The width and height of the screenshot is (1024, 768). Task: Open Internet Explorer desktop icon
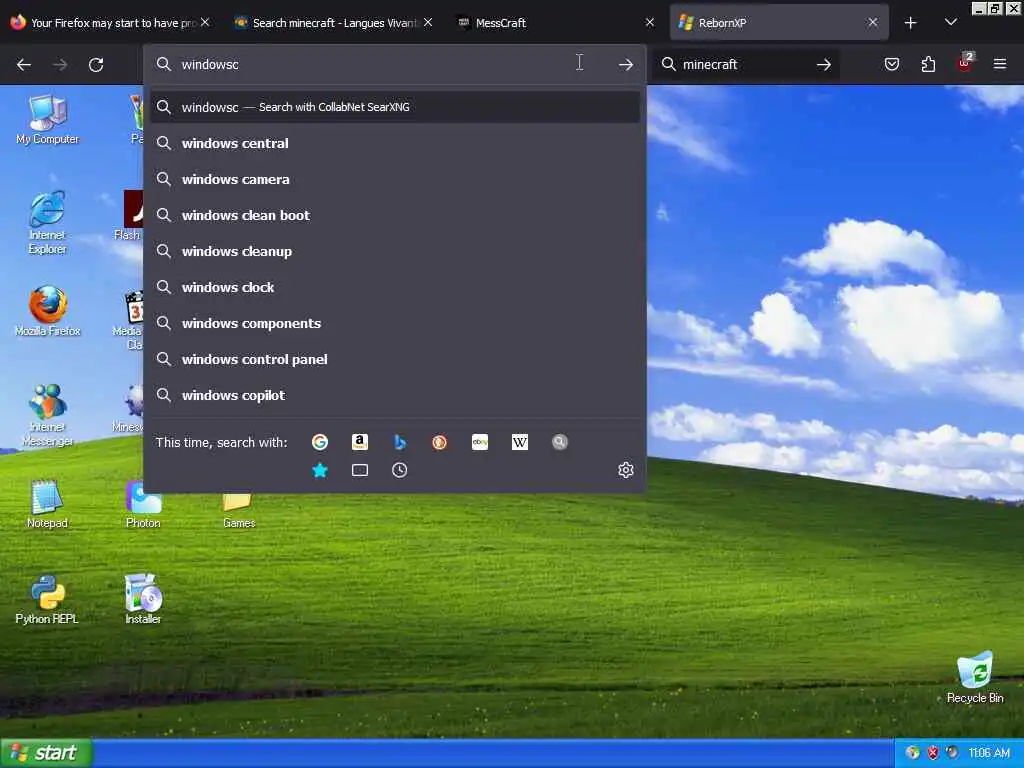47,222
